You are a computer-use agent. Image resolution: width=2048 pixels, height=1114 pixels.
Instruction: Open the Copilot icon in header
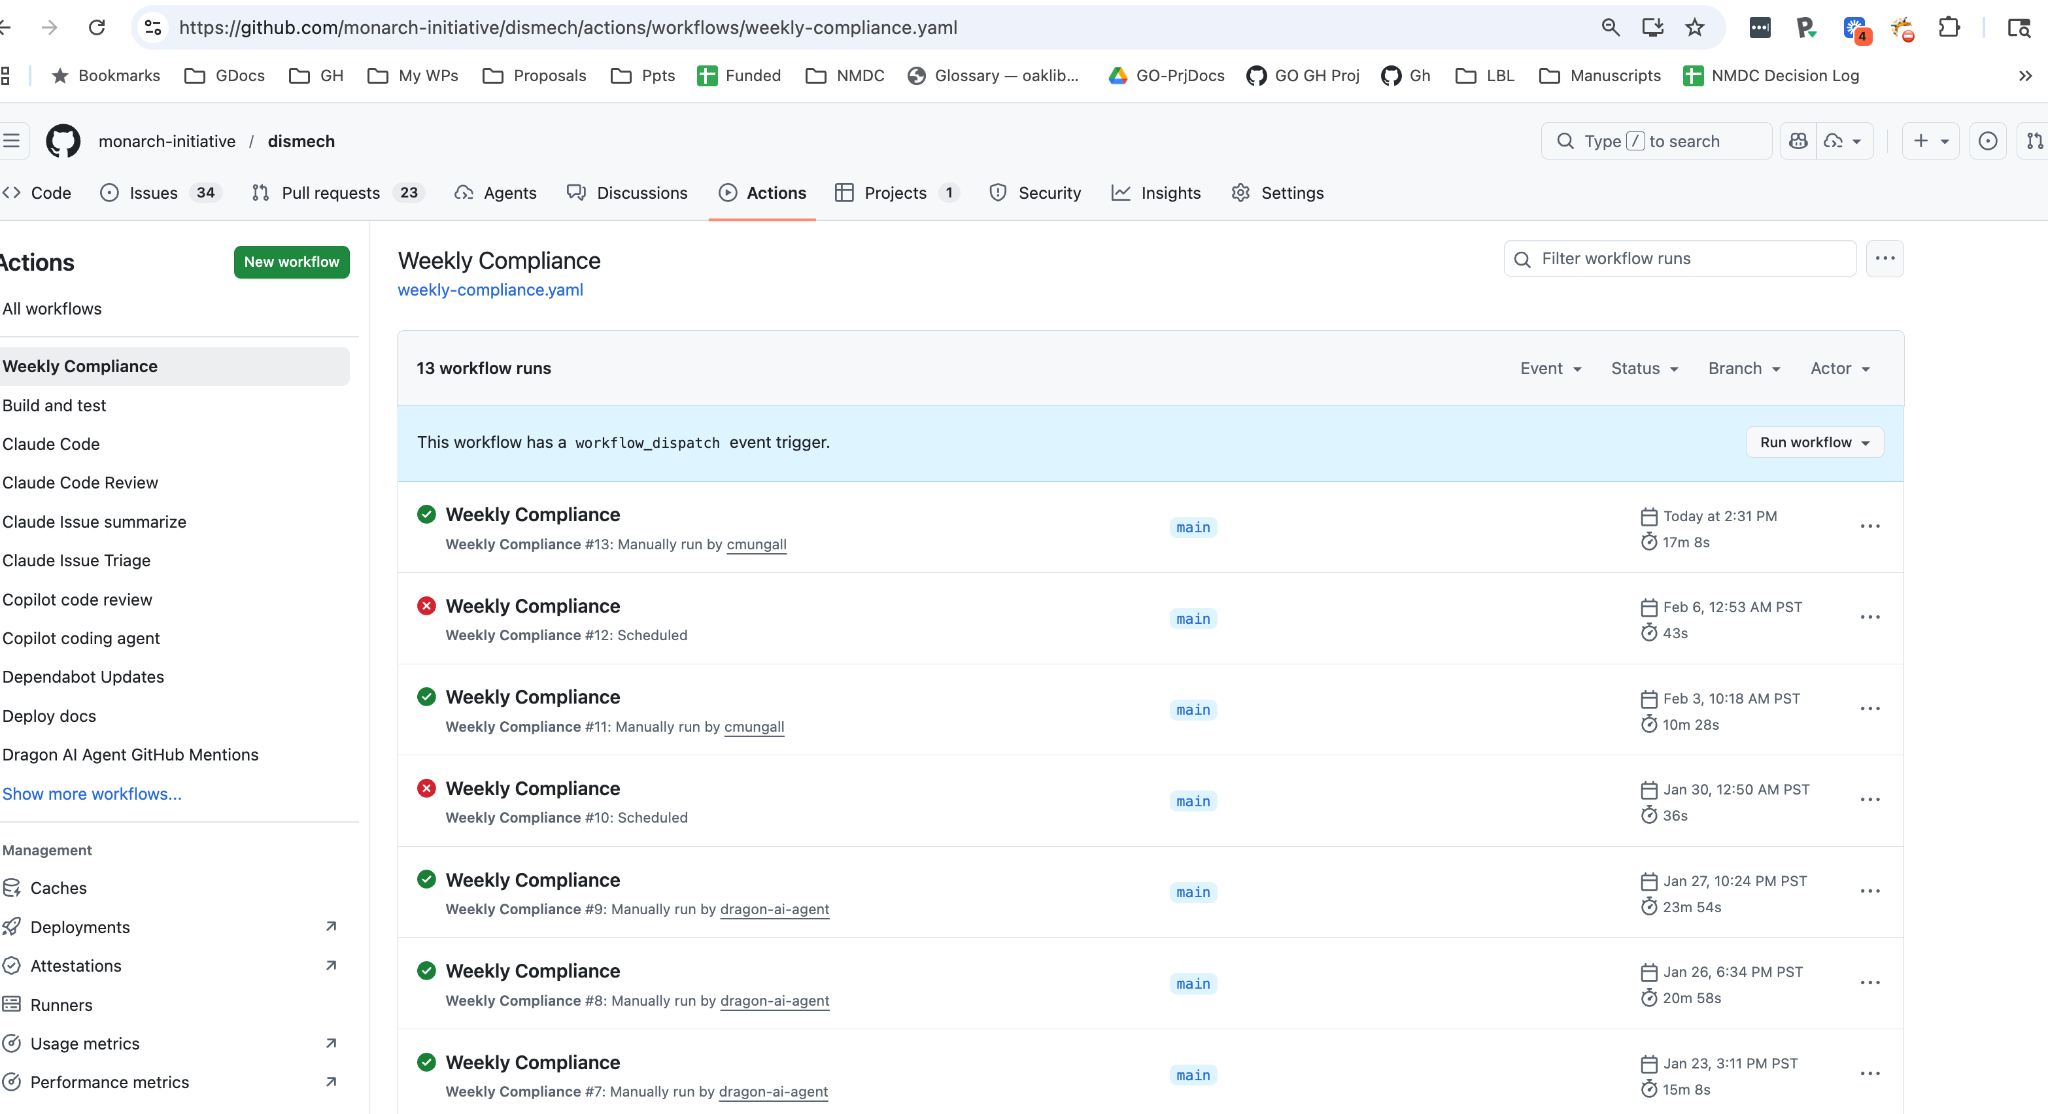1798,141
